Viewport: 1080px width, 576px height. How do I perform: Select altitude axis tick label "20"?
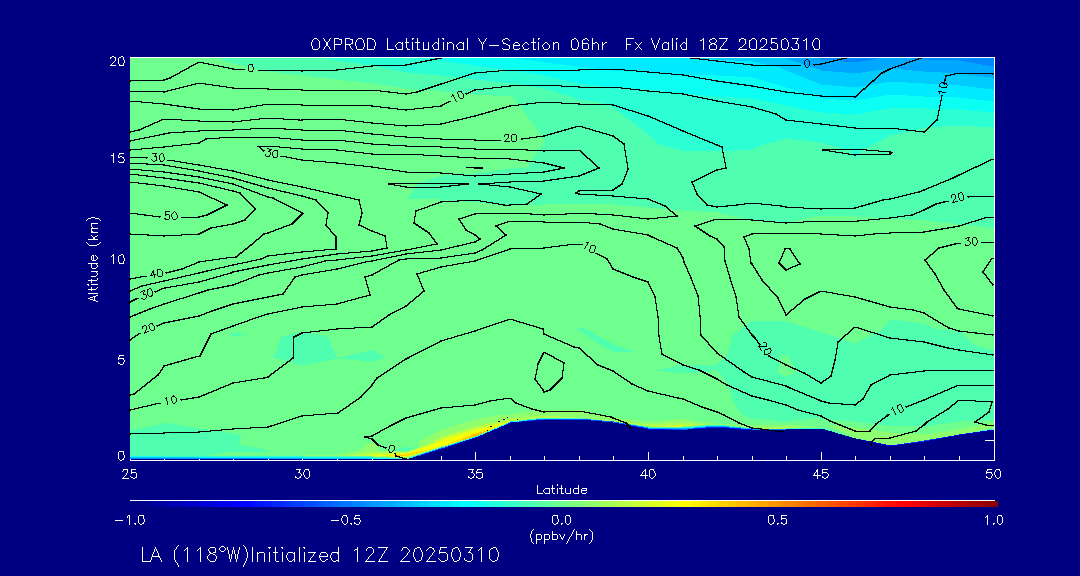coord(117,60)
